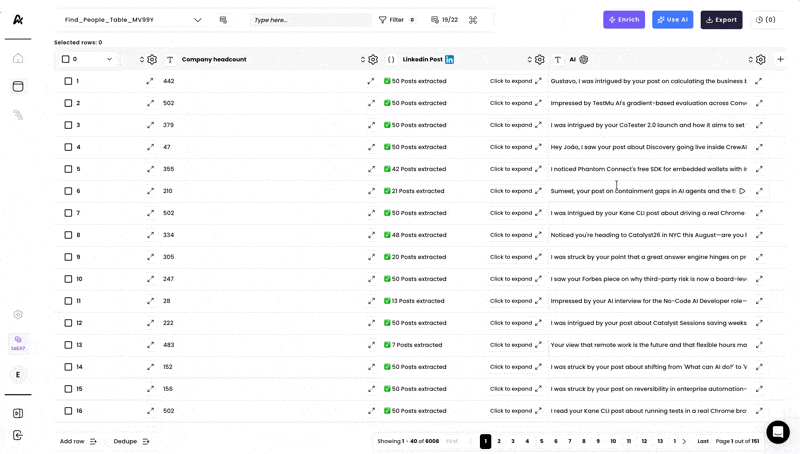
Task: Click the 7 Posts extracted cell
Action: tap(413, 345)
